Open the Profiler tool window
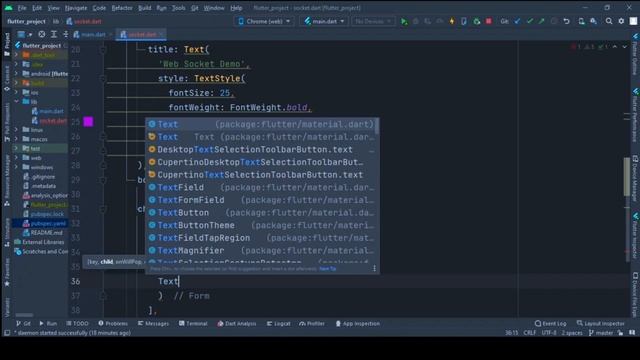 312,323
